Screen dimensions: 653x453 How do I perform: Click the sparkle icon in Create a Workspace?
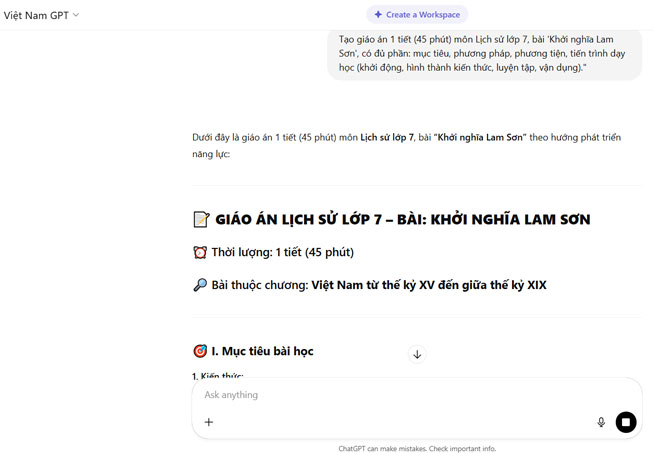378,15
